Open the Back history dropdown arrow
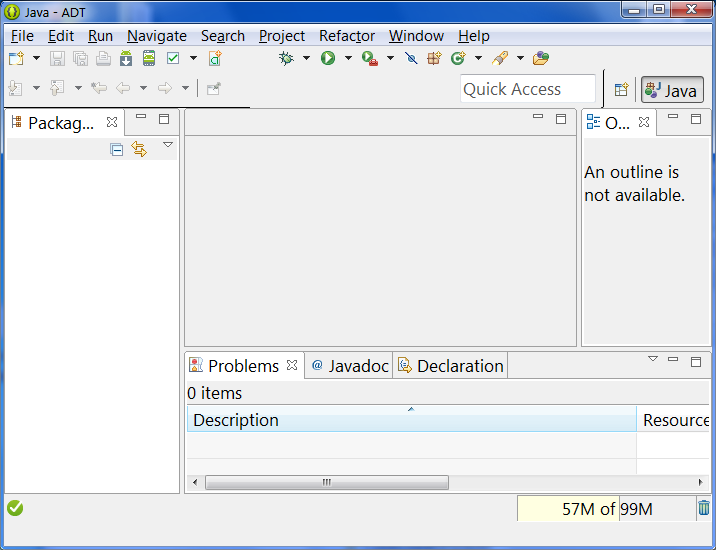The image size is (716, 550). 143,88
